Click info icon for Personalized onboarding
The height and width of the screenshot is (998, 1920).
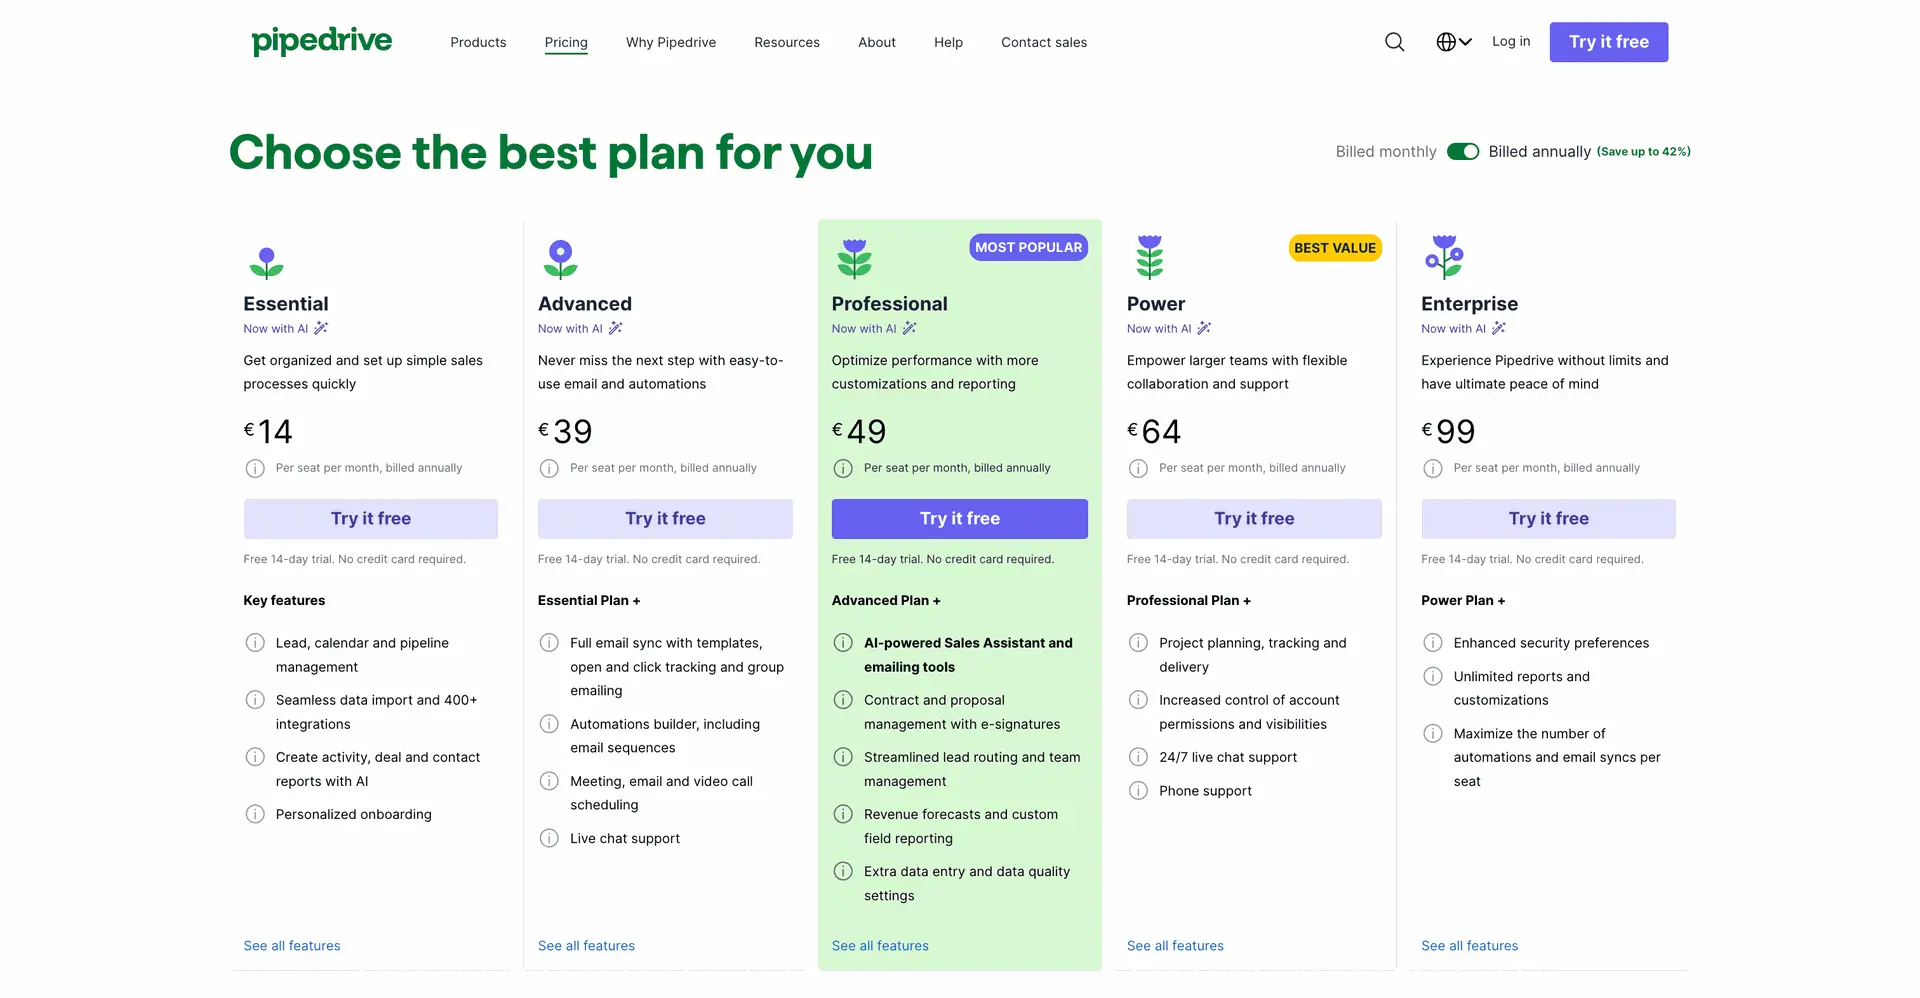[x=255, y=814]
